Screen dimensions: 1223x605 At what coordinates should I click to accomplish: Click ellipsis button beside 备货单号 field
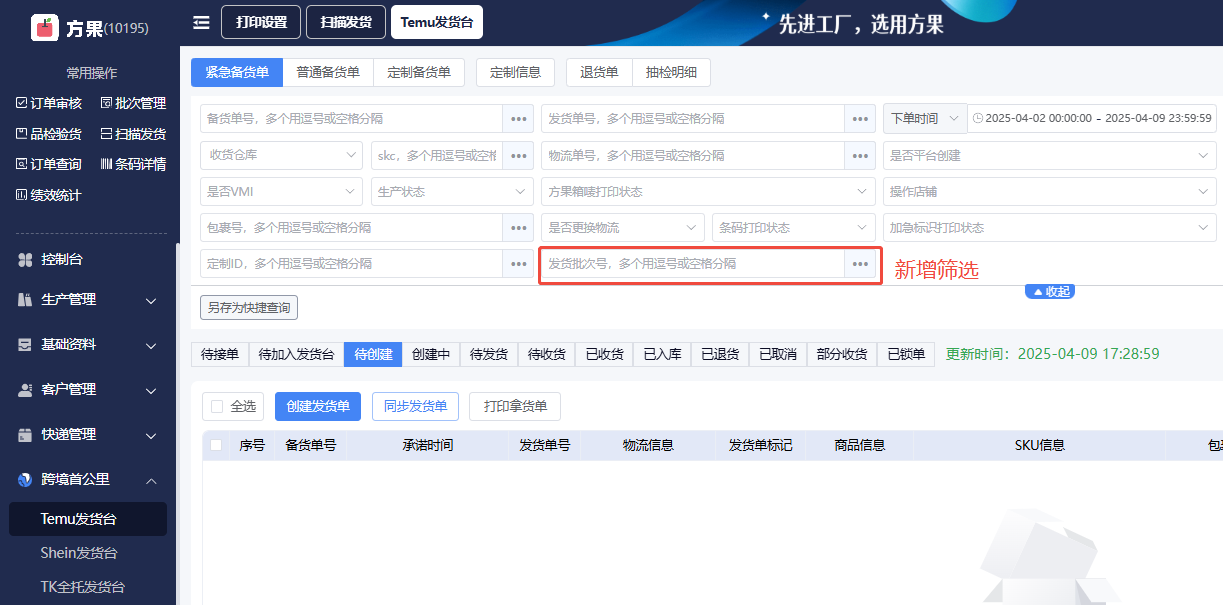coord(518,119)
